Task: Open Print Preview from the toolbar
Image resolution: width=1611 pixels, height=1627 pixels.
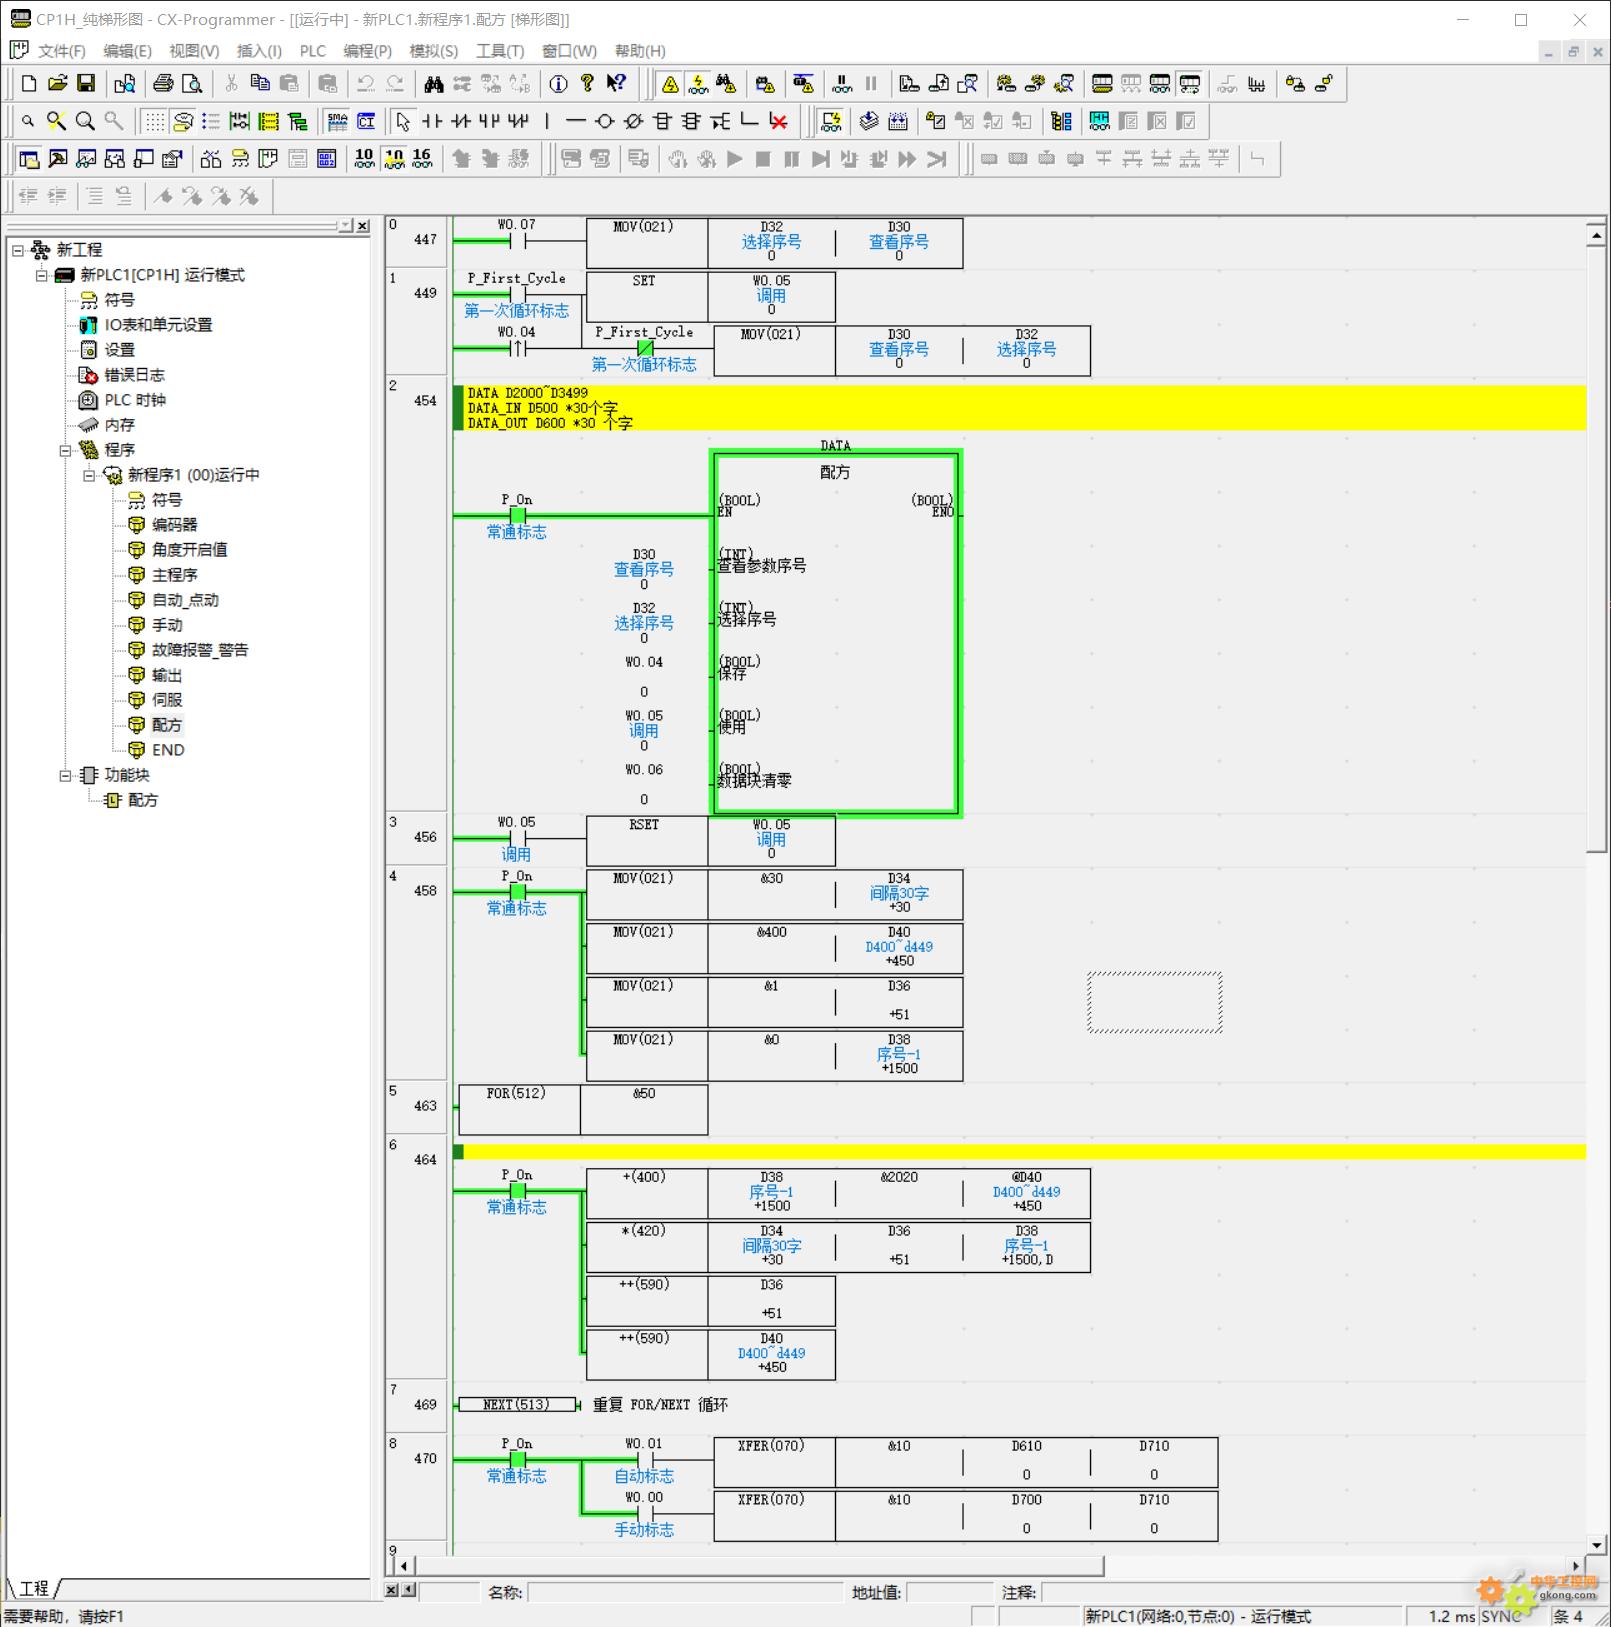Action: point(192,84)
